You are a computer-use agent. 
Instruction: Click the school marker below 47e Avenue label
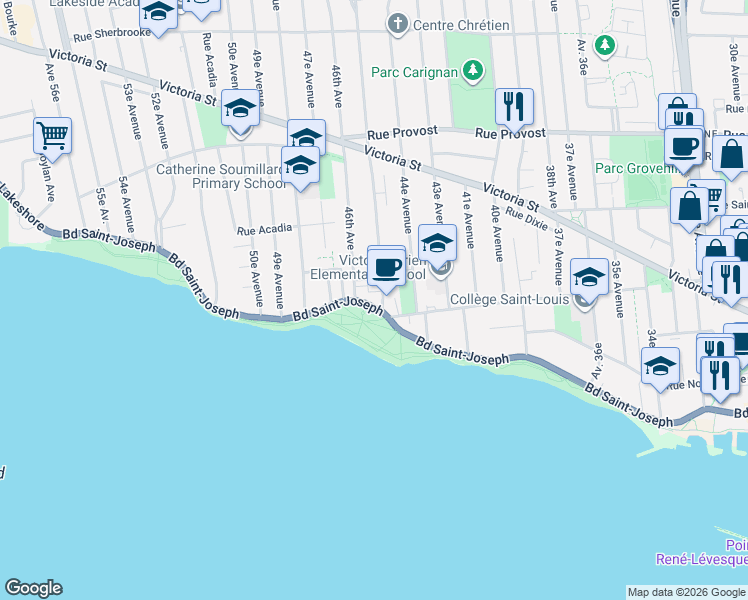pyautogui.click(x=306, y=137)
